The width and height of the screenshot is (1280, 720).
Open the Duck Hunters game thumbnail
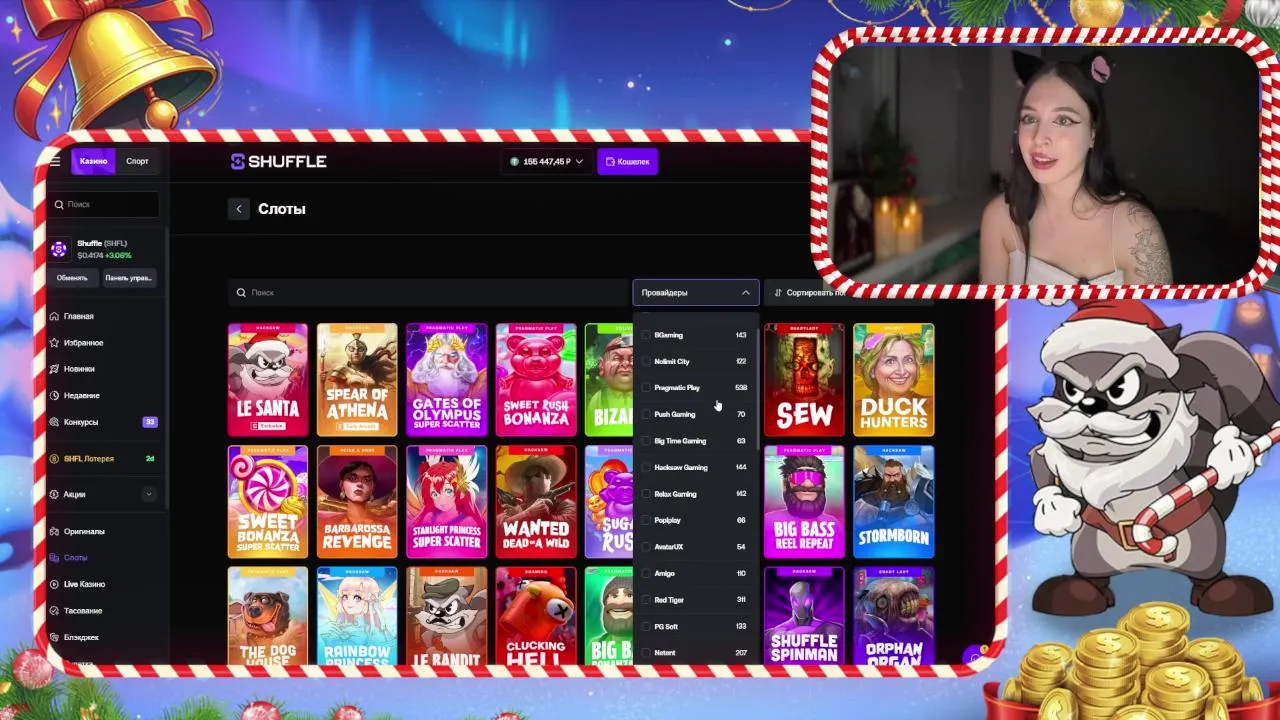coord(894,380)
